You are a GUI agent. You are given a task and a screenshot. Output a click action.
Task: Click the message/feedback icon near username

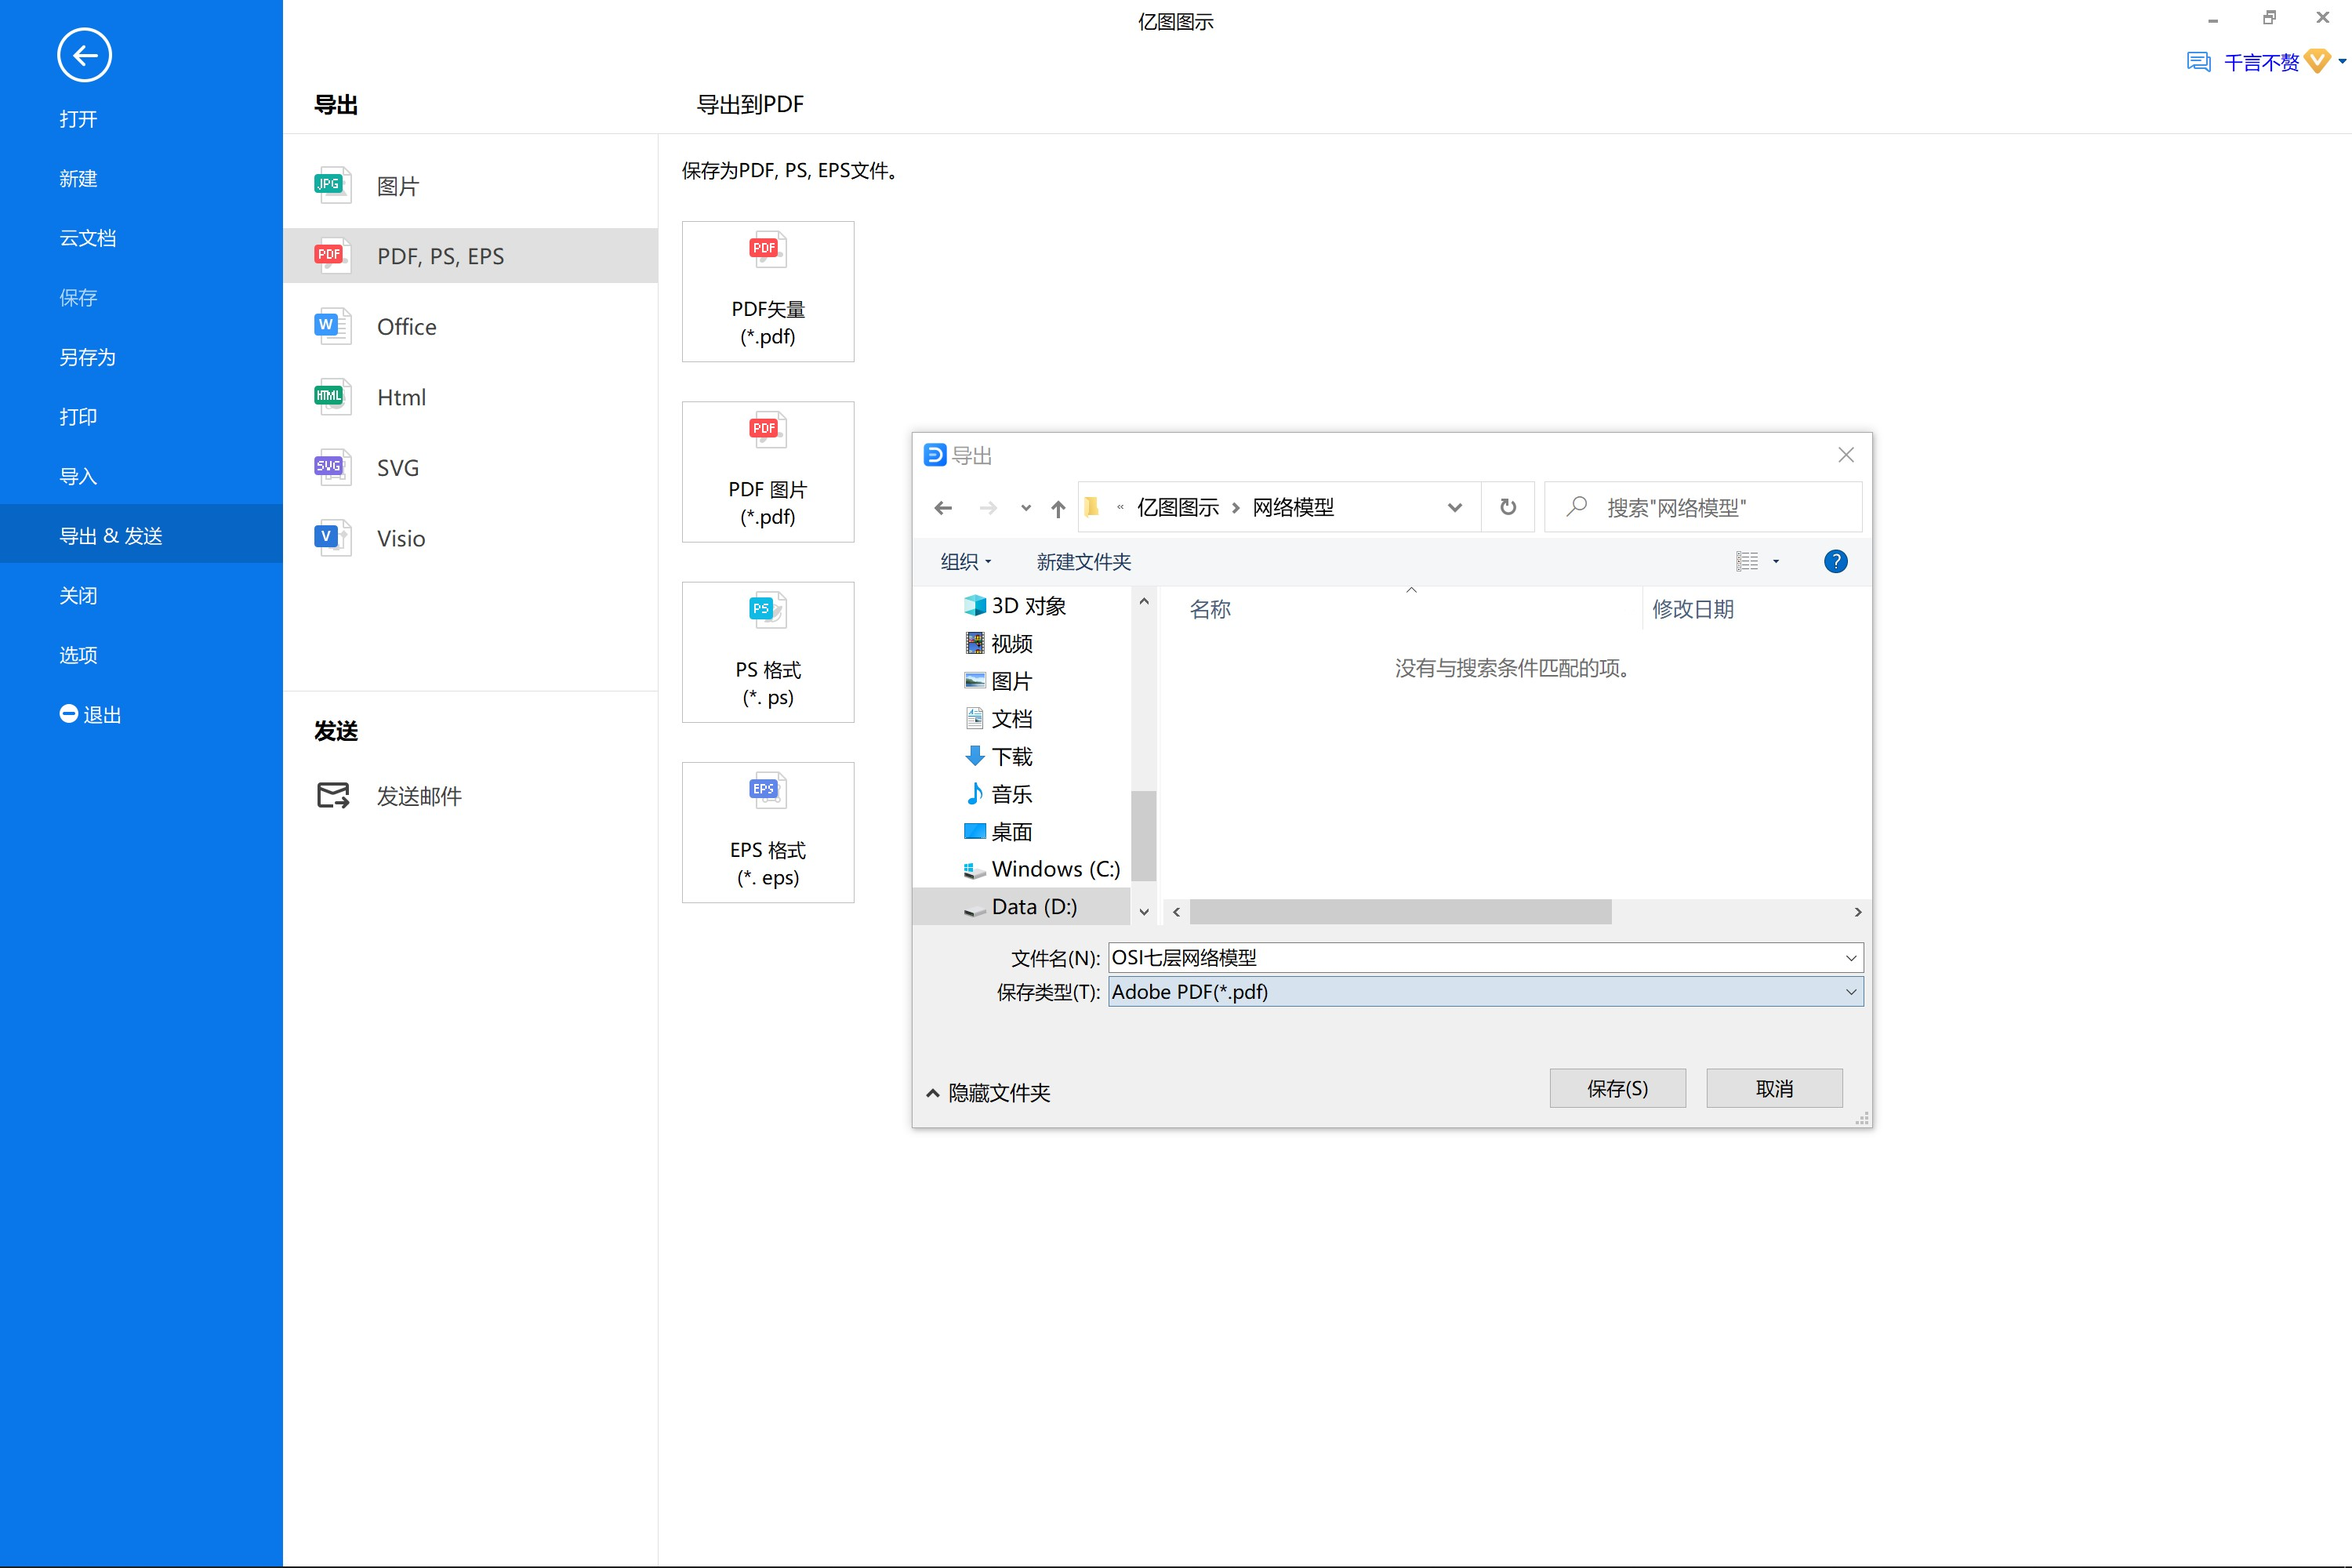click(x=2198, y=62)
